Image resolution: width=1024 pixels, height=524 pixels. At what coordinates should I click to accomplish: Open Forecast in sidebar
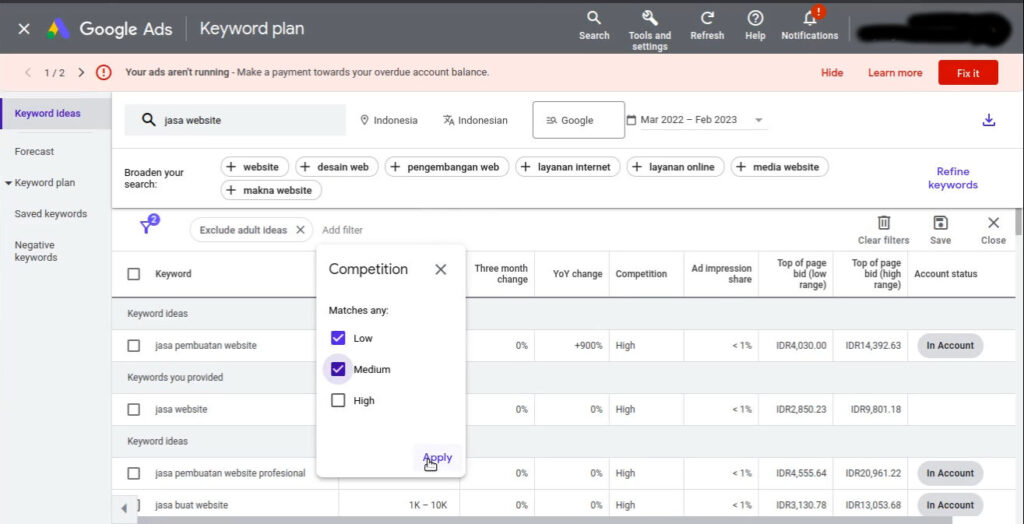[x=35, y=152]
